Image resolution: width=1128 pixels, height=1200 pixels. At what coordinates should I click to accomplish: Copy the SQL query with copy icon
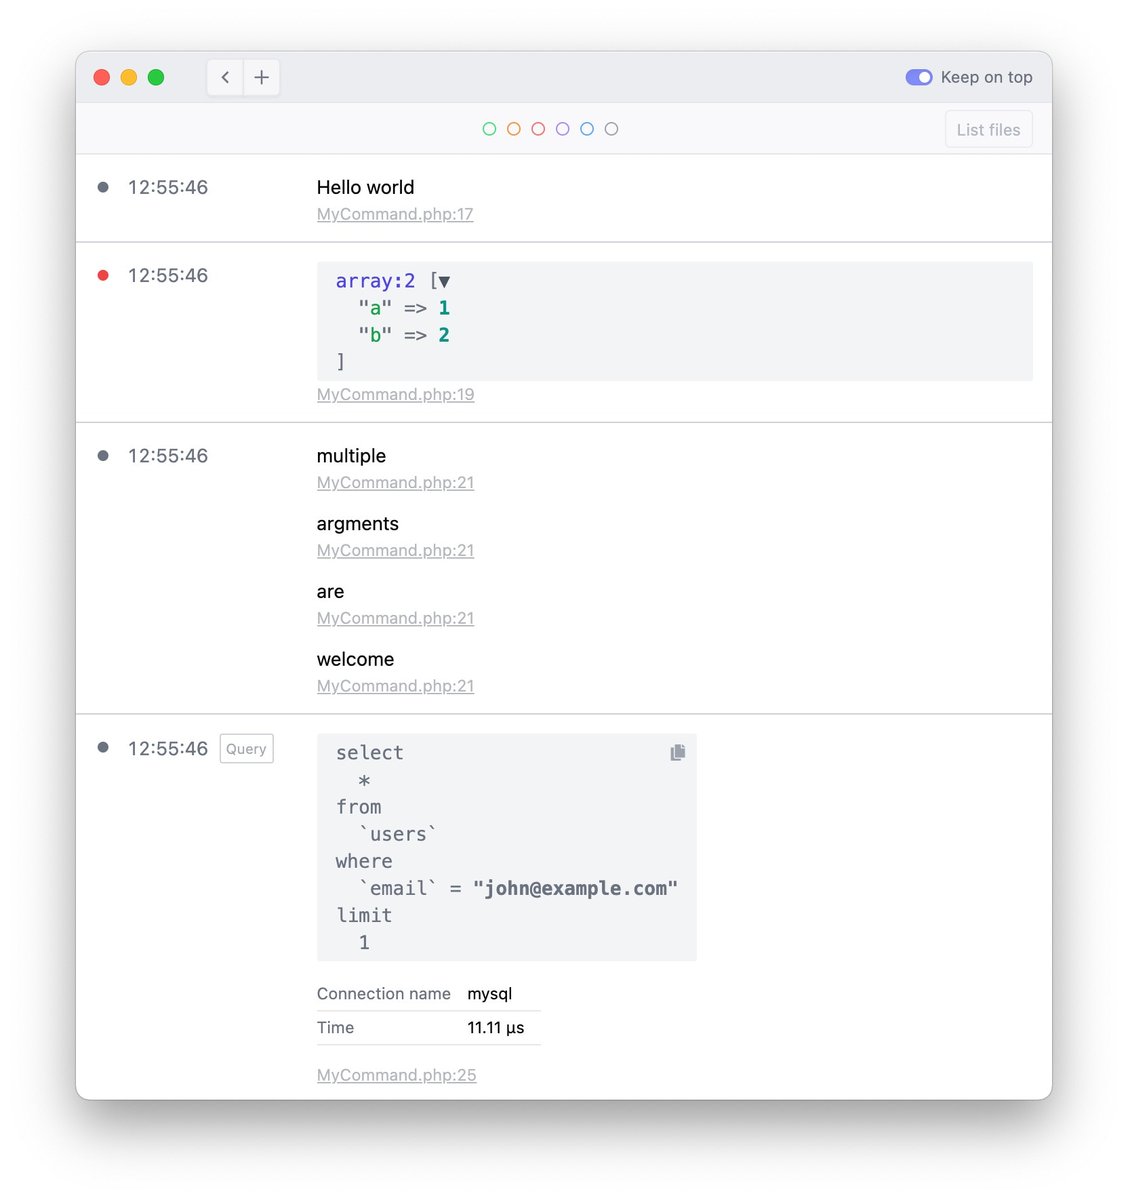coord(677,752)
